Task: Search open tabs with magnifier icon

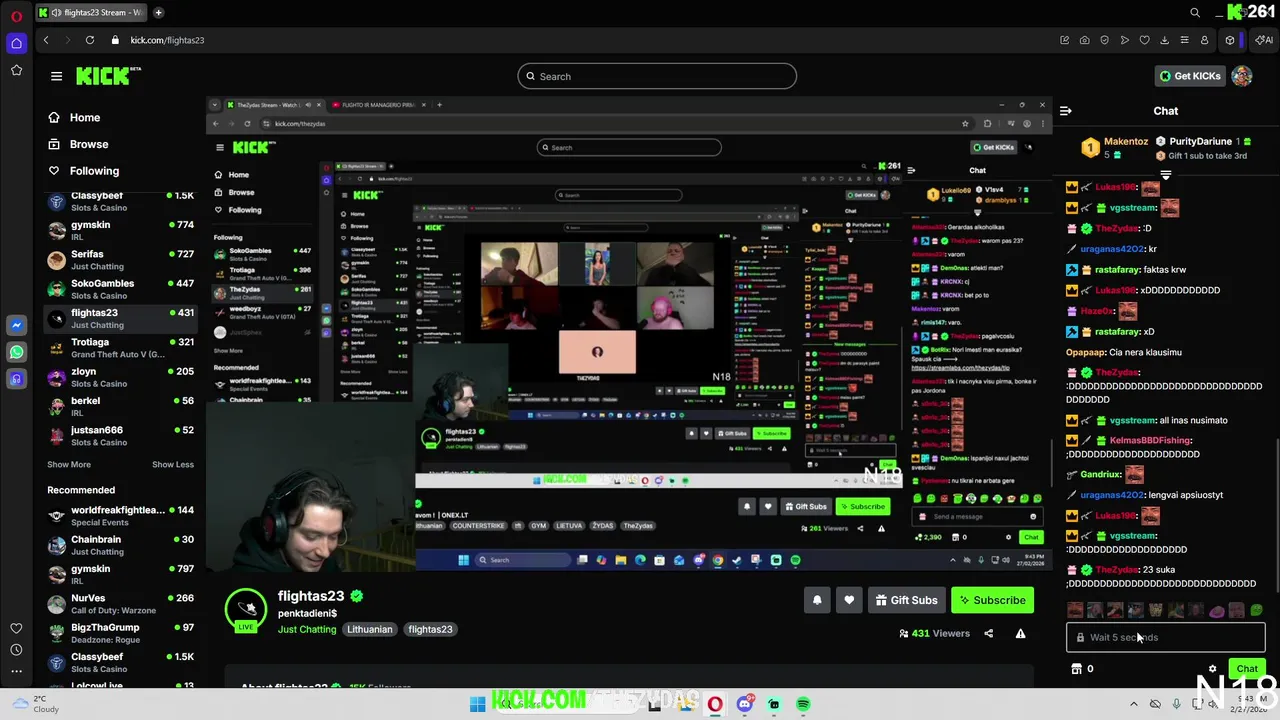Action: (x=1195, y=13)
